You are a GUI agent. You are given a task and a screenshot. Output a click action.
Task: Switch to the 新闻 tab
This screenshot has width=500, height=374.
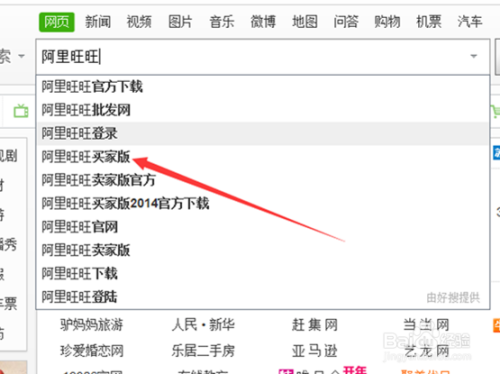coord(98,22)
